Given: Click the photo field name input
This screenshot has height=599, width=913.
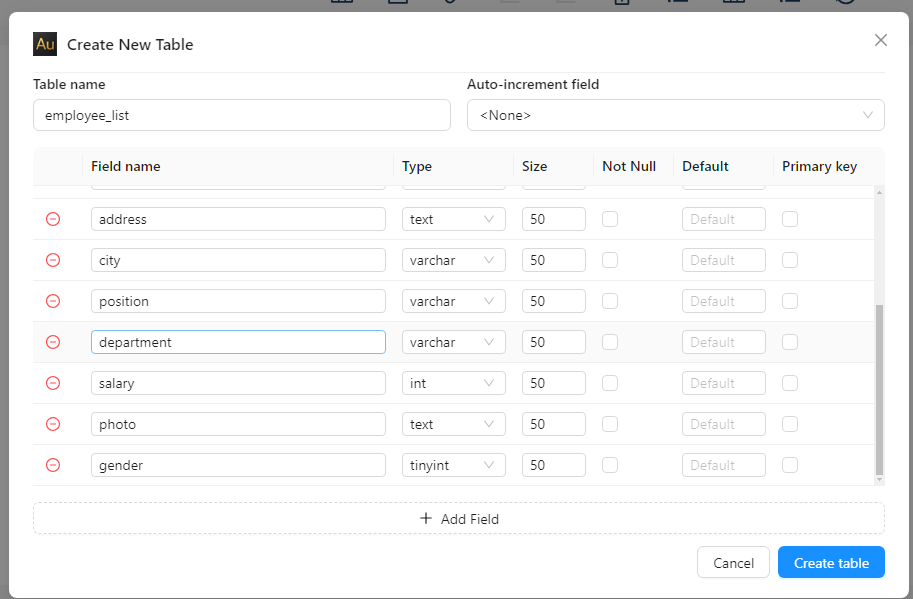Looking at the screenshot, I should coord(238,424).
